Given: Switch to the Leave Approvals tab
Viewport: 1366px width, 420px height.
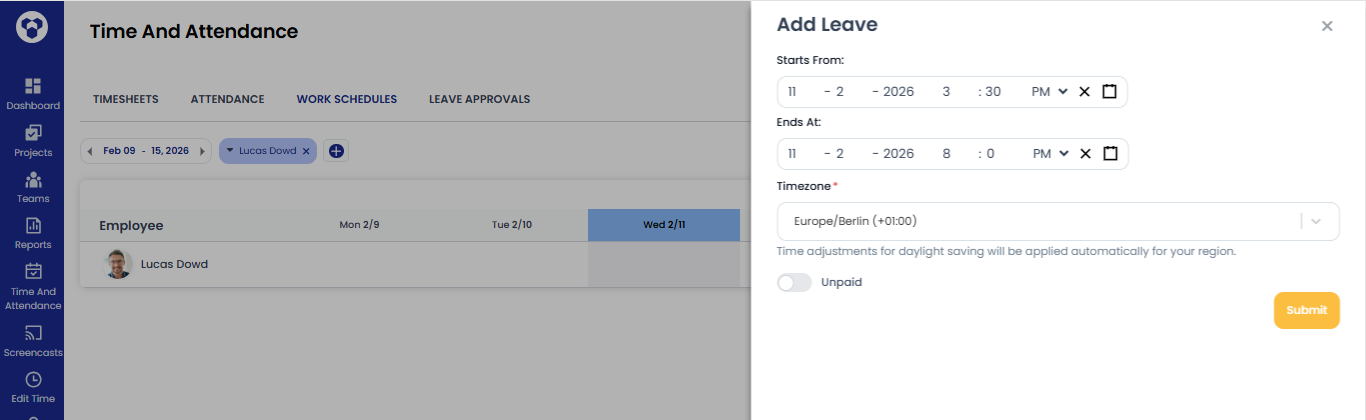Looking at the screenshot, I should [x=479, y=99].
